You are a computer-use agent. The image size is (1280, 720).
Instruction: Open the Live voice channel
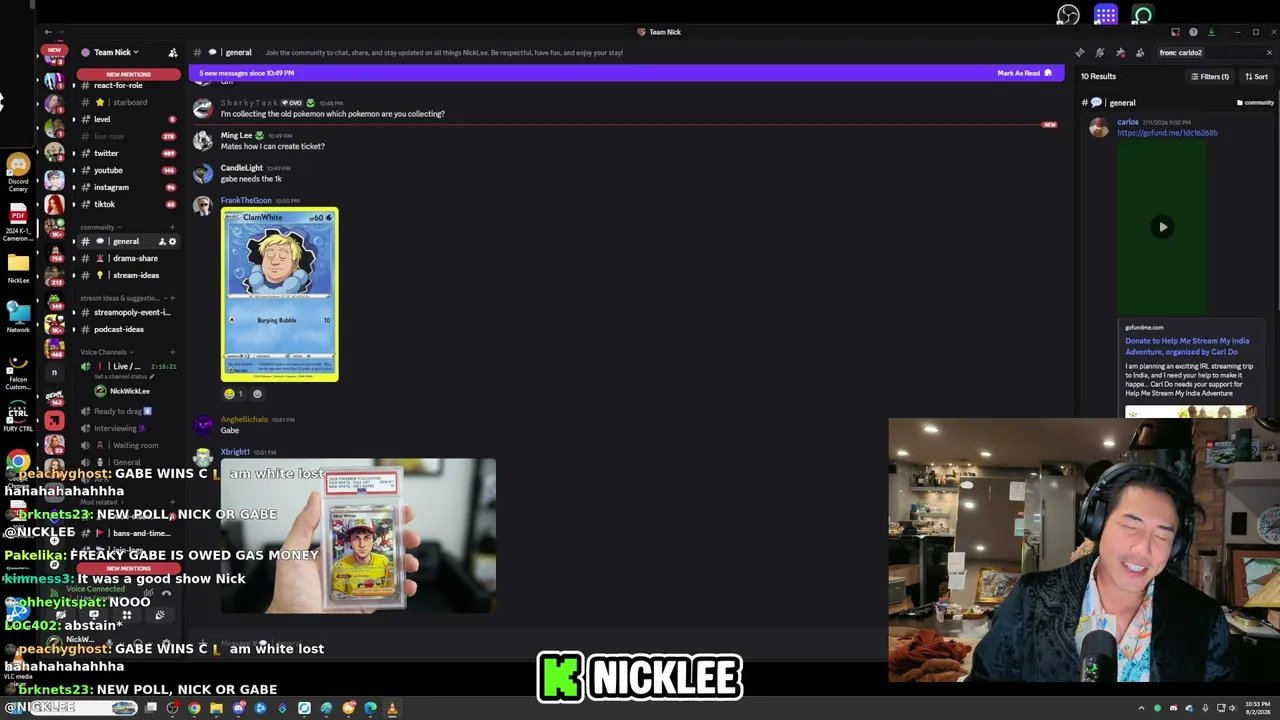pyautogui.click(x=129, y=366)
